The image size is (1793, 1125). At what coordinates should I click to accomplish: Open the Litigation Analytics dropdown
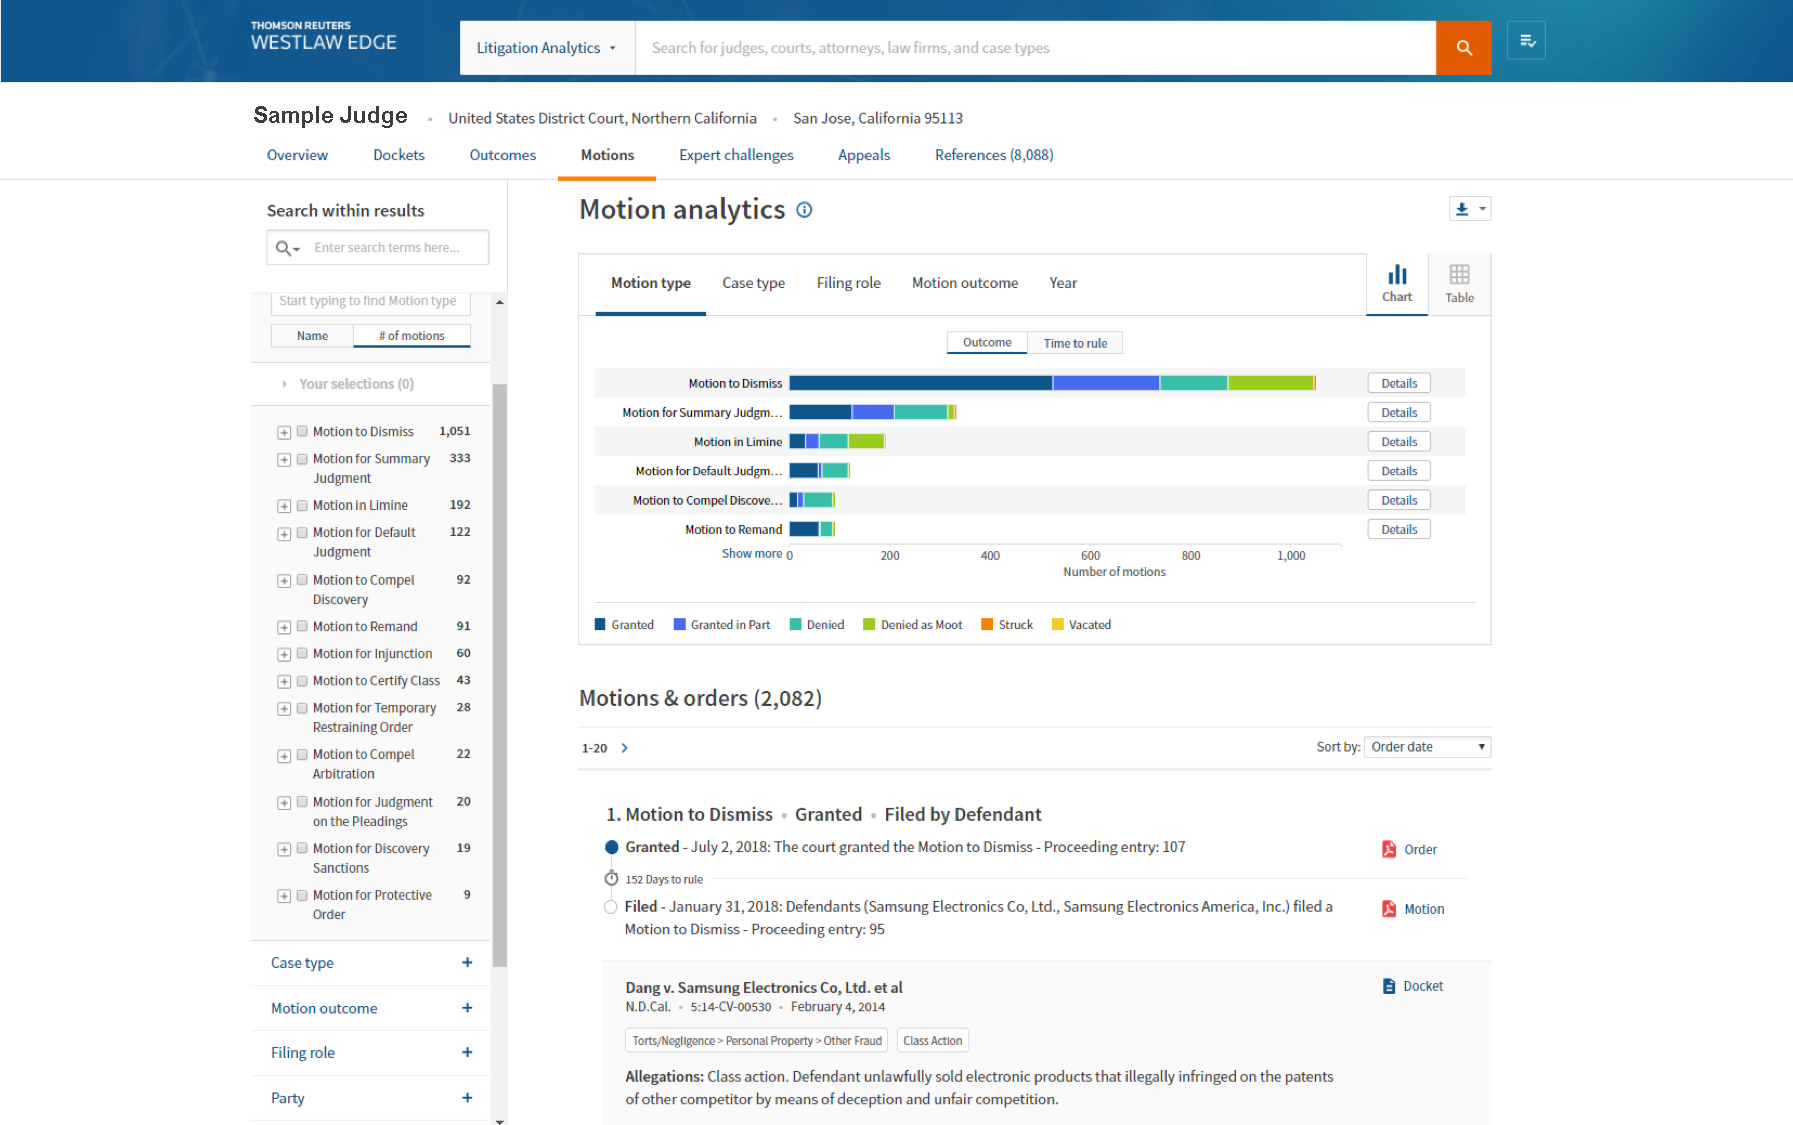546,48
